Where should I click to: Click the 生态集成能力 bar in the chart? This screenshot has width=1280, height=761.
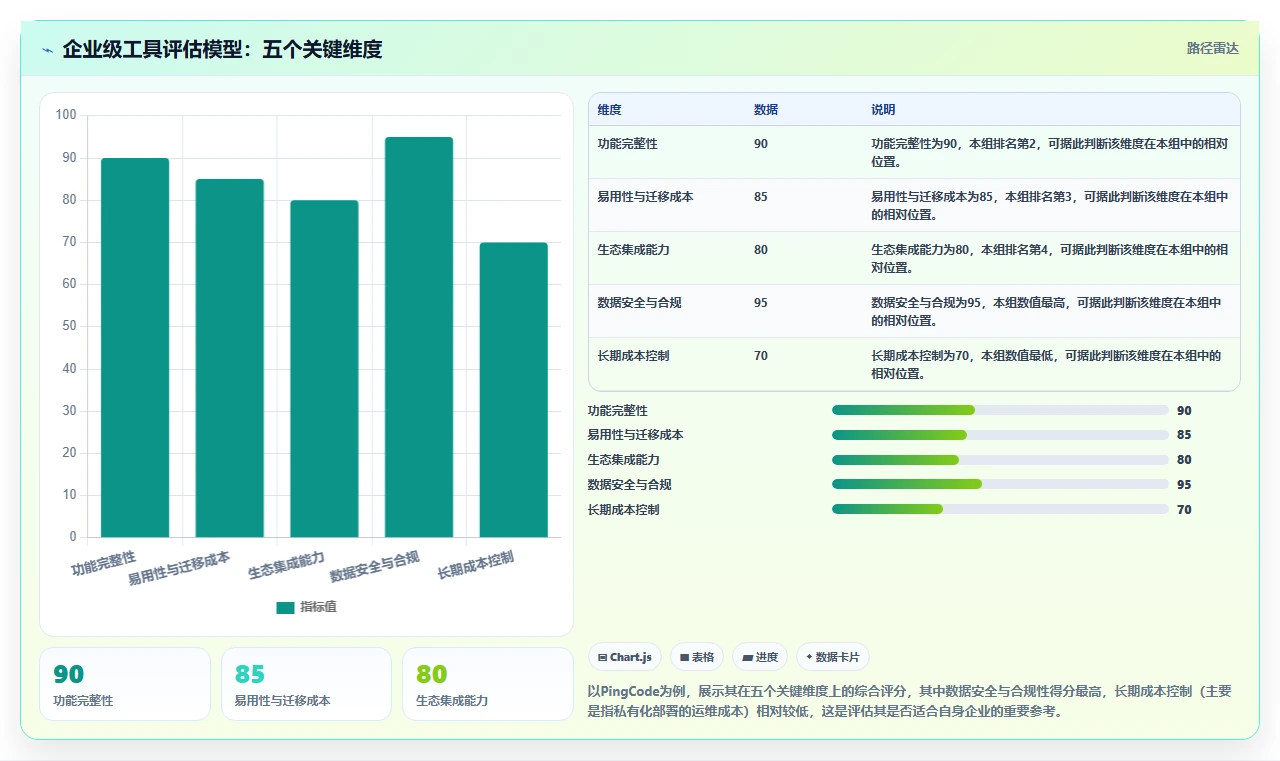[x=324, y=369]
